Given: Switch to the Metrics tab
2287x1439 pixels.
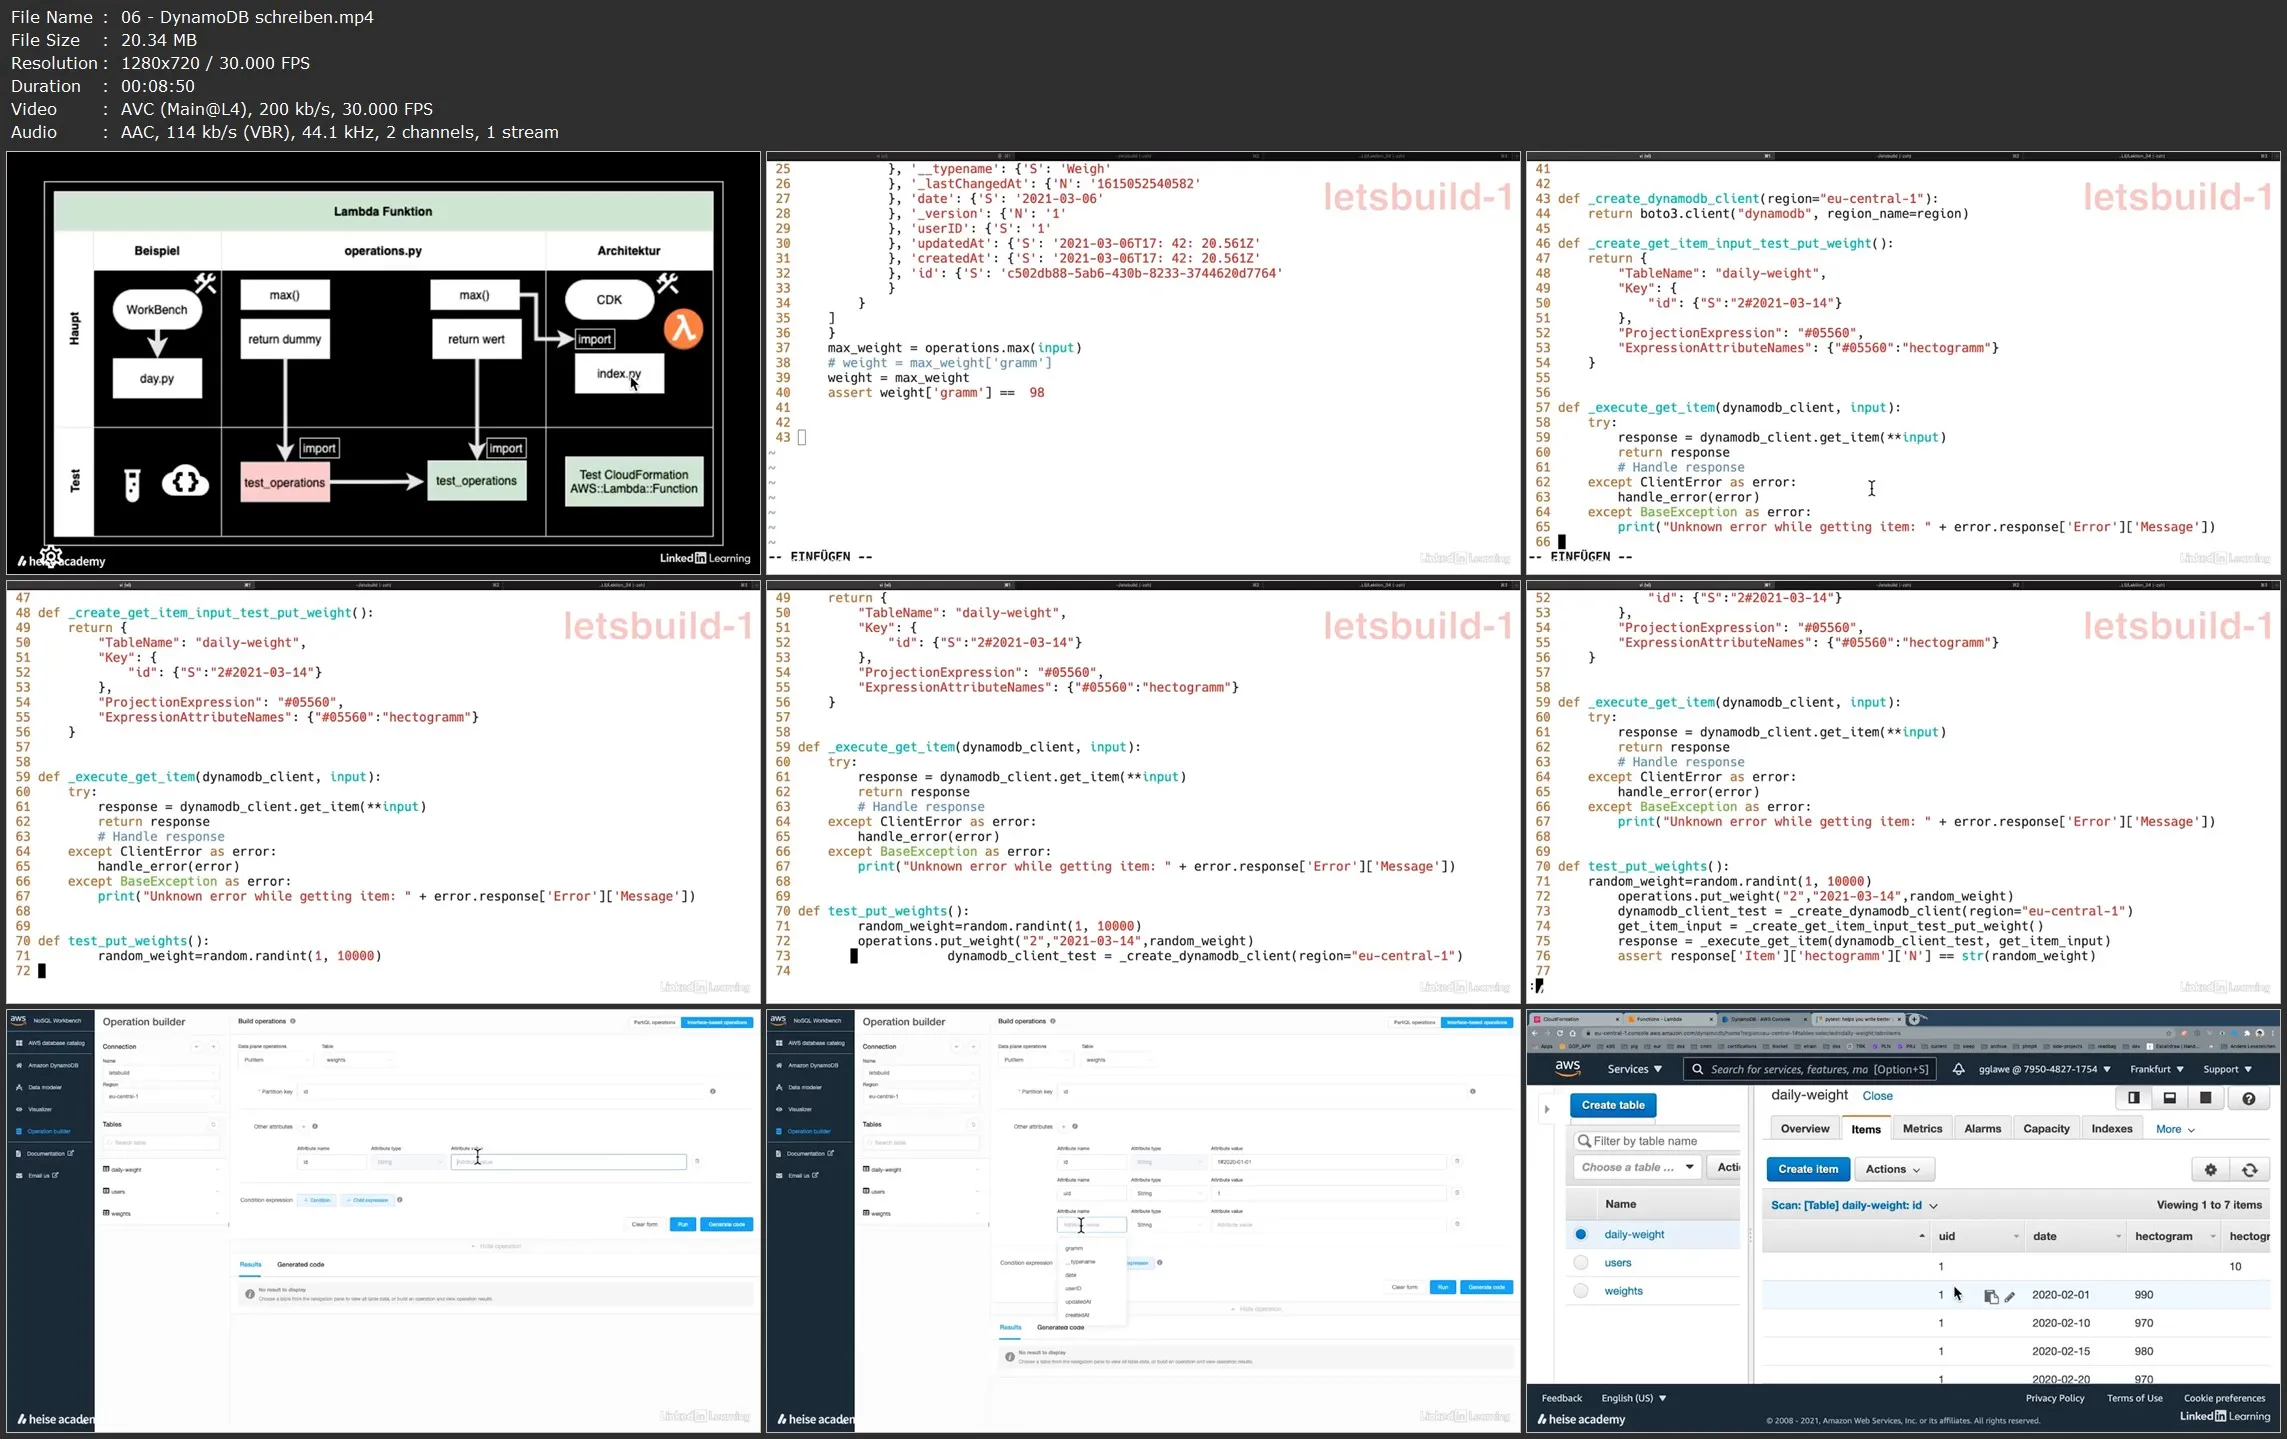Looking at the screenshot, I should [x=1921, y=1129].
